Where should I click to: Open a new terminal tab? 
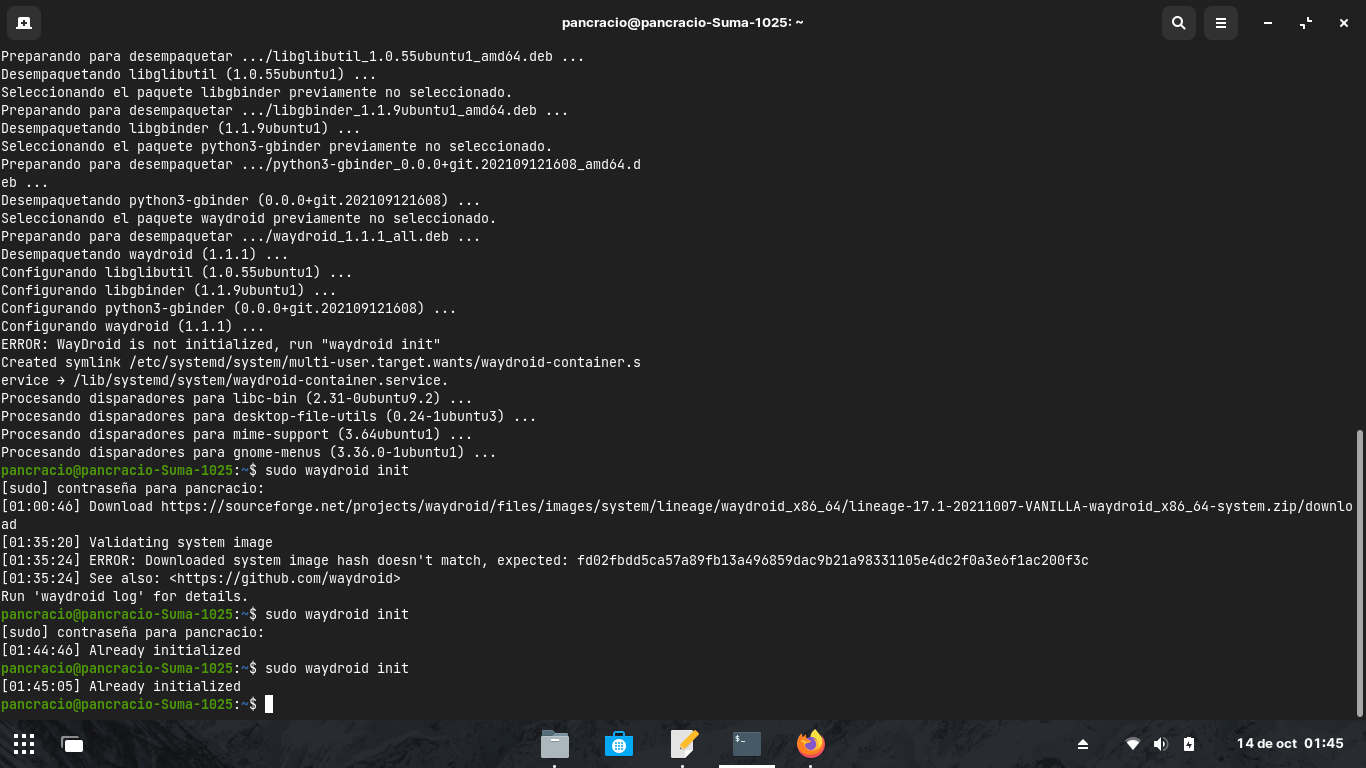[x=23, y=22]
